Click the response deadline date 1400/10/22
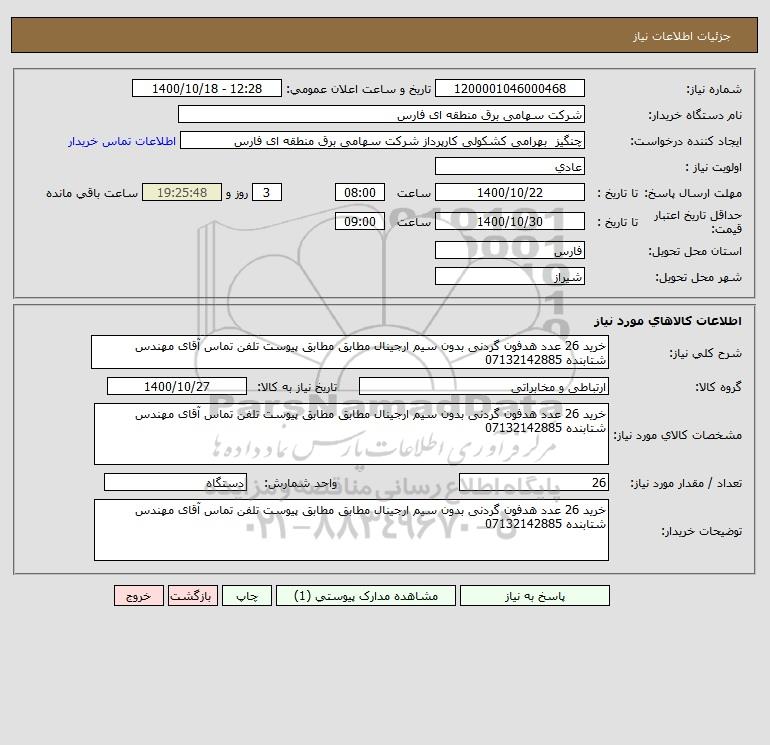770x745 pixels. coord(510,193)
